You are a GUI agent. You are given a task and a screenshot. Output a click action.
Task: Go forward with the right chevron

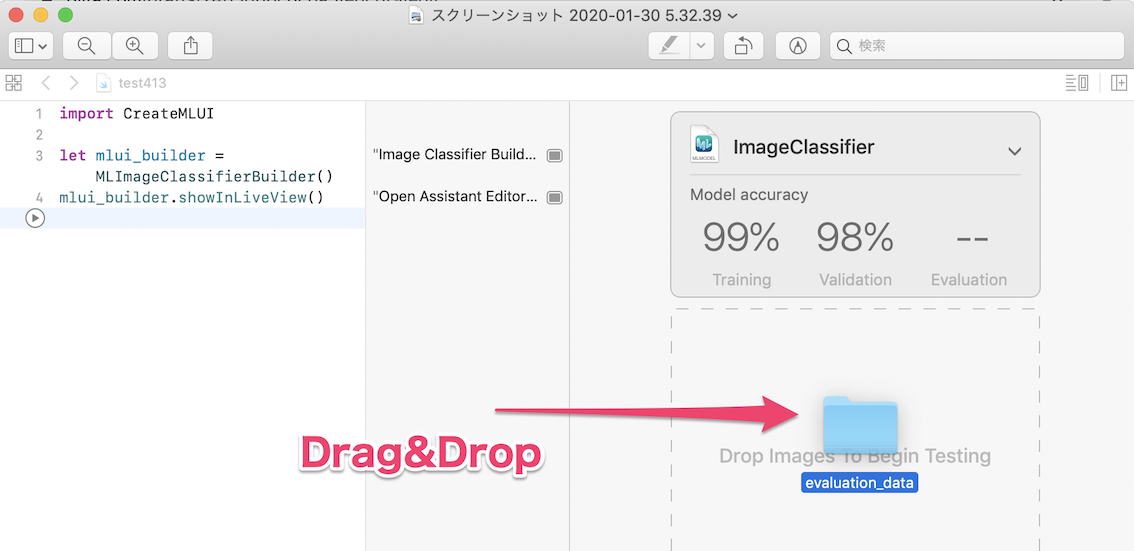(74, 83)
